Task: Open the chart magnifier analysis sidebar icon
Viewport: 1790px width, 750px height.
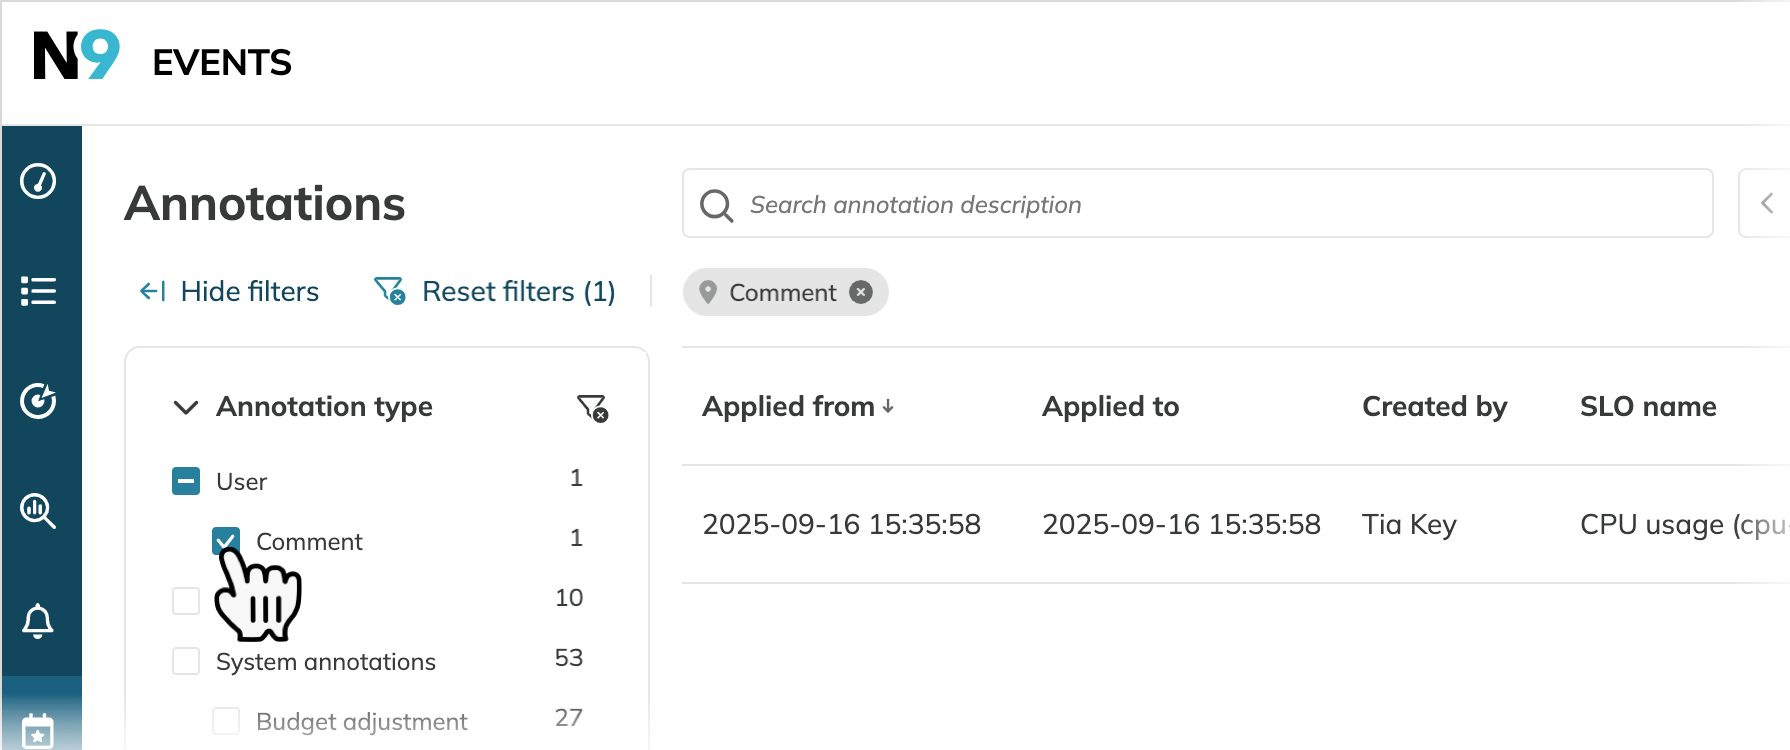Action: click(x=38, y=511)
